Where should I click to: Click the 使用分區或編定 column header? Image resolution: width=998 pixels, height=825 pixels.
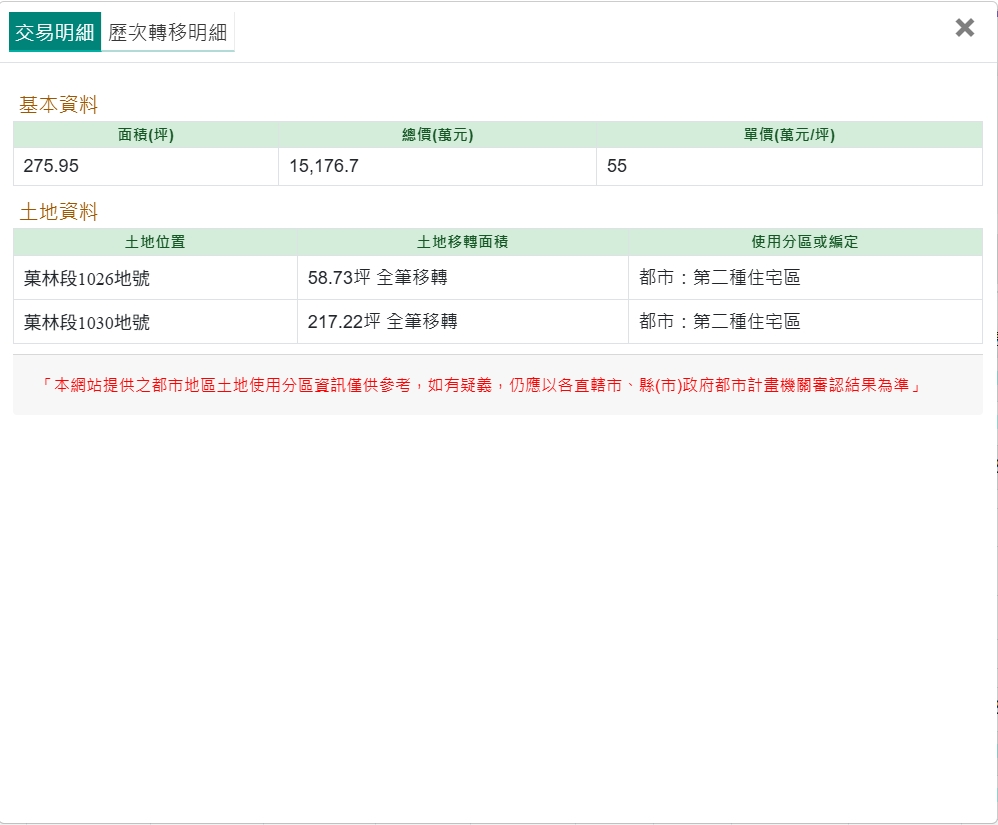tap(805, 242)
